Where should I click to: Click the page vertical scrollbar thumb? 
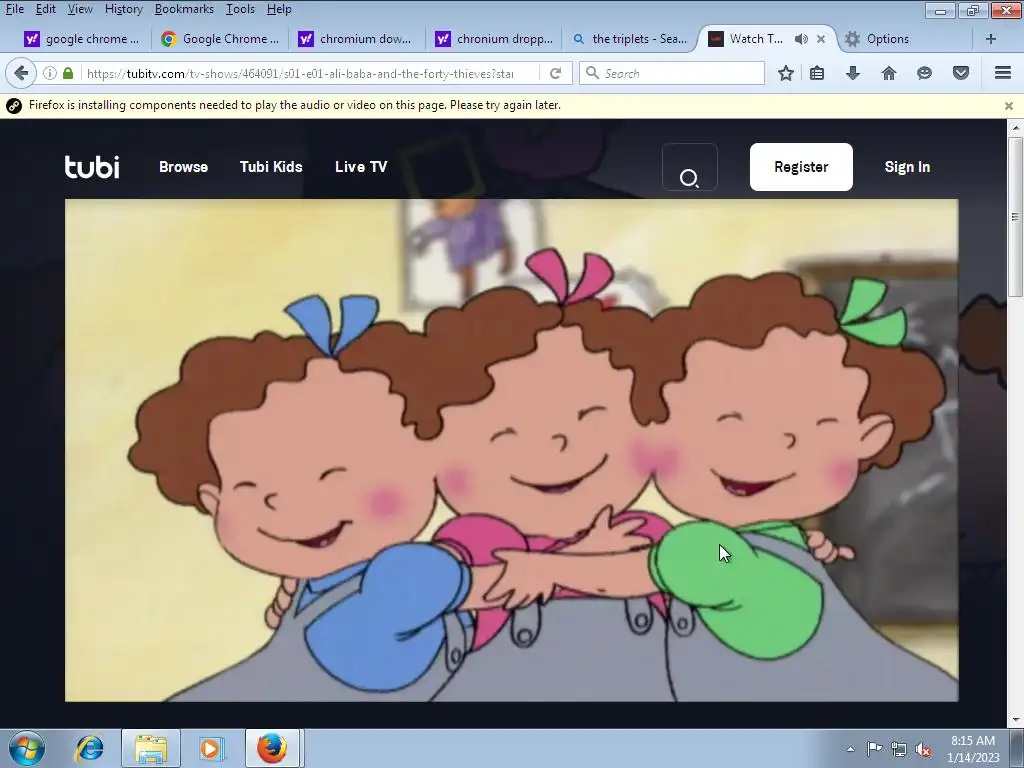pyautogui.click(x=1015, y=216)
